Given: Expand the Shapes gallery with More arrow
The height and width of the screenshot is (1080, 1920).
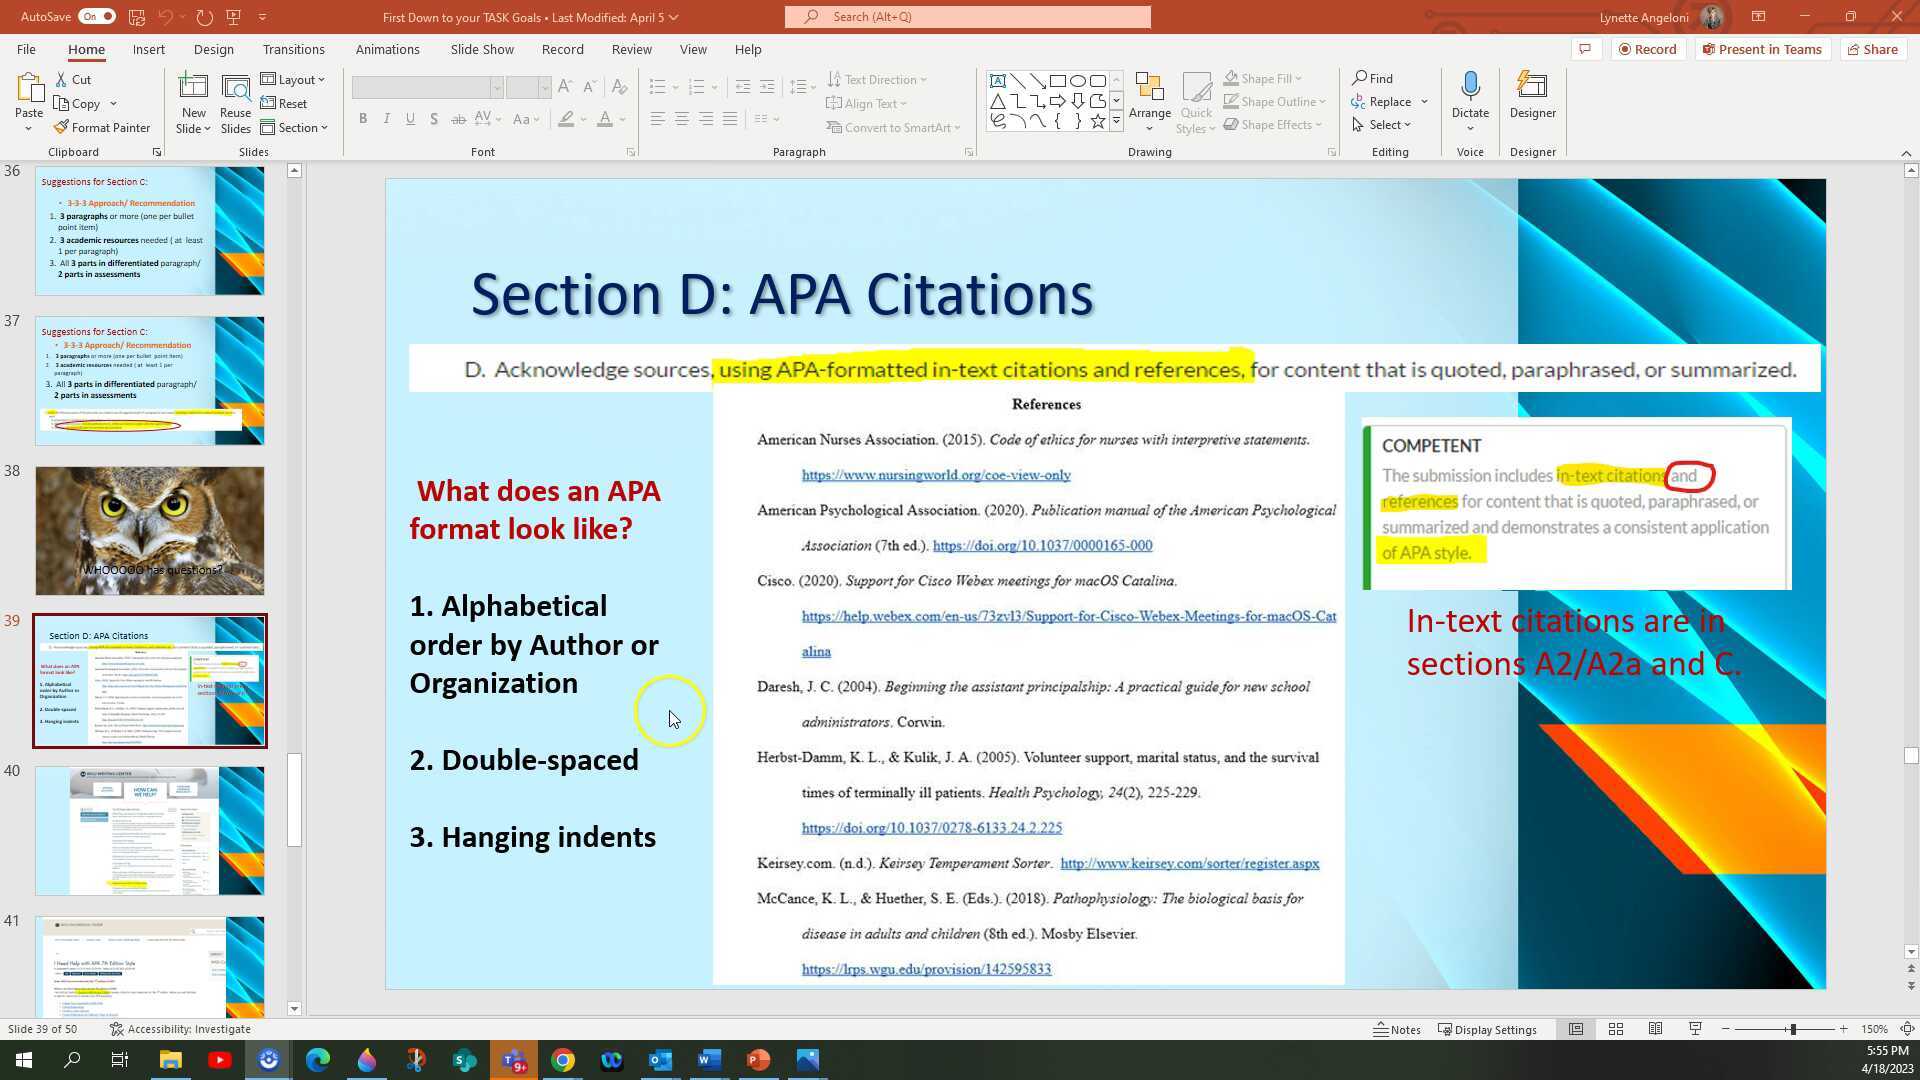Looking at the screenshot, I should (1115, 121).
